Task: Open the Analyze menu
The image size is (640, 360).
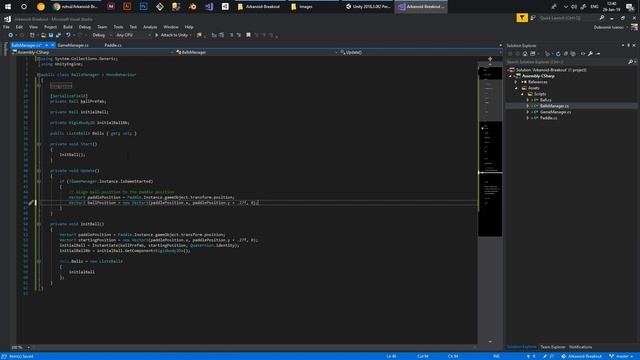Action: [150, 27]
